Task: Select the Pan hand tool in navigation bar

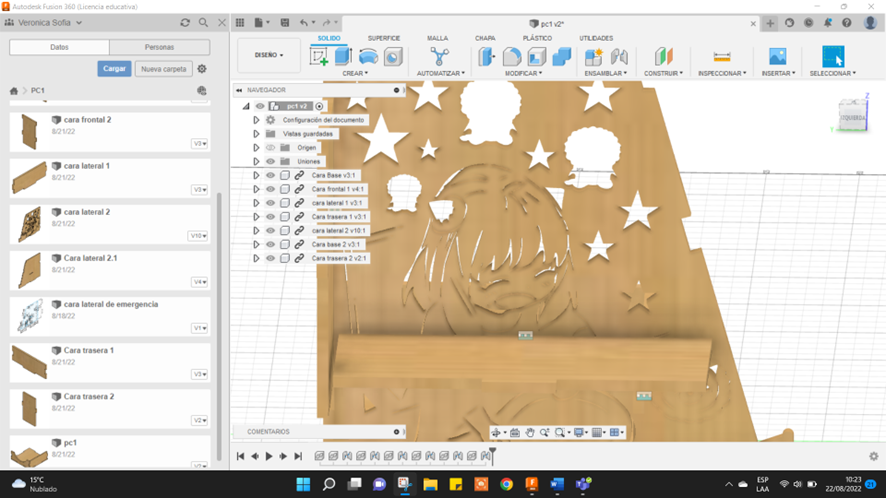Action: (529, 432)
